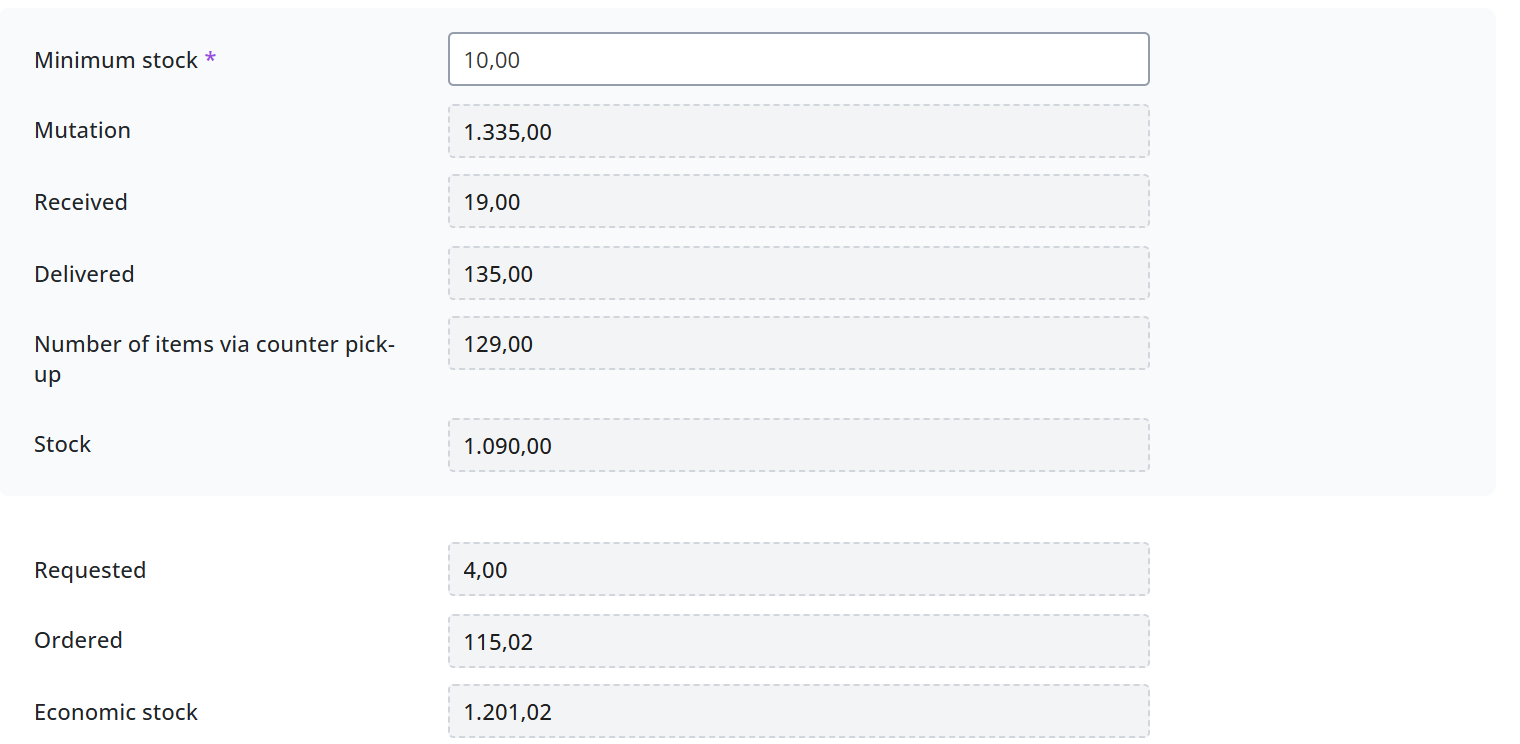The width and height of the screenshot is (1520, 744).
Task: Click the Stock label
Action: pos(62,444)
